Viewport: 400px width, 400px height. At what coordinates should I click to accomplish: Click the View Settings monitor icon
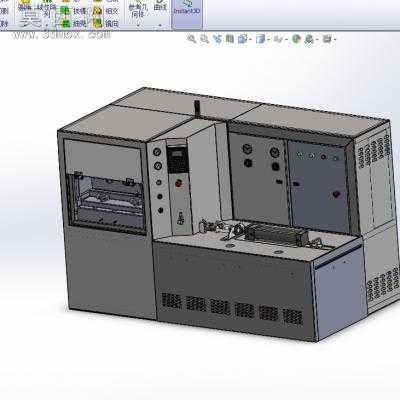click(x=327, y=39)
